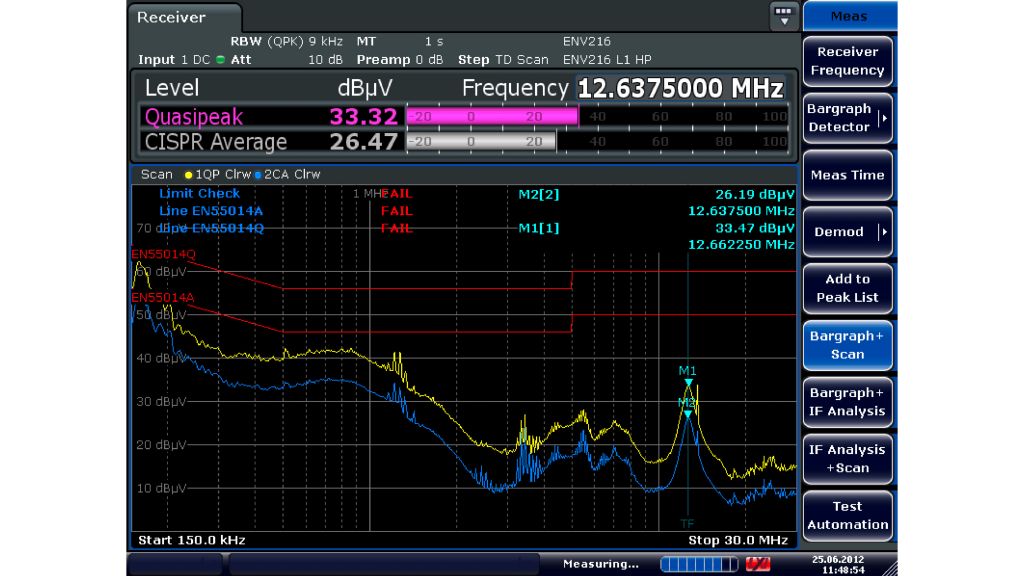Click the yellow 1QP trace indicator dot

coord(187,175)
